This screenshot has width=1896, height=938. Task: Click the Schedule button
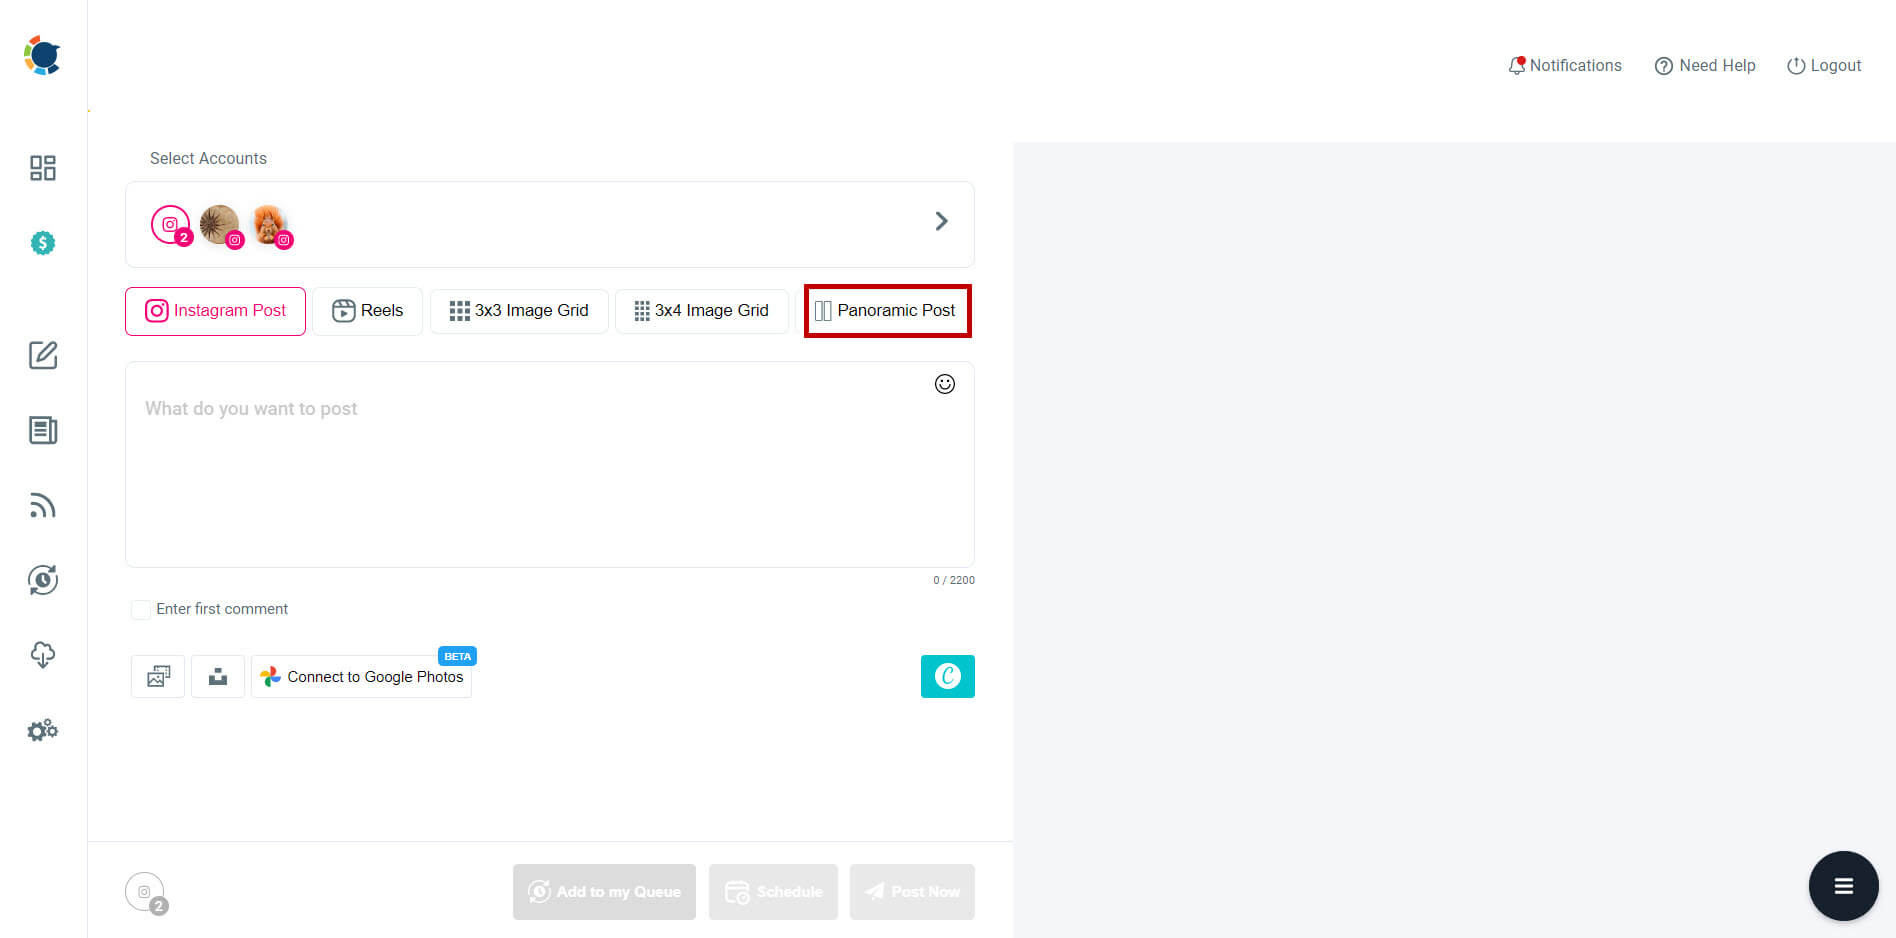[x=773, y=892]
